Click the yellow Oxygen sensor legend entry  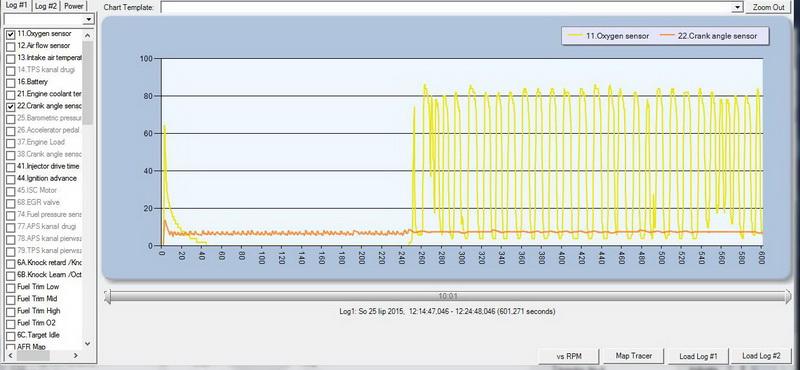(x=608, y=36)
